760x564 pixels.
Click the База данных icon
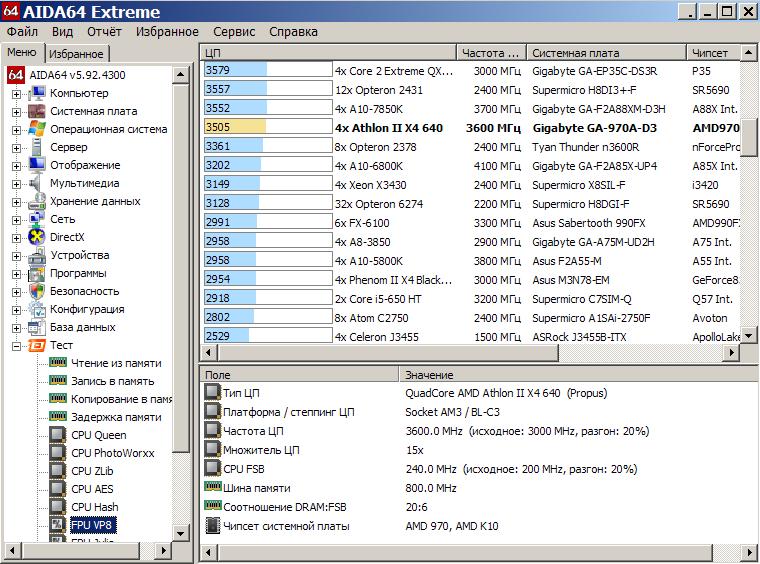coord(37,327)
